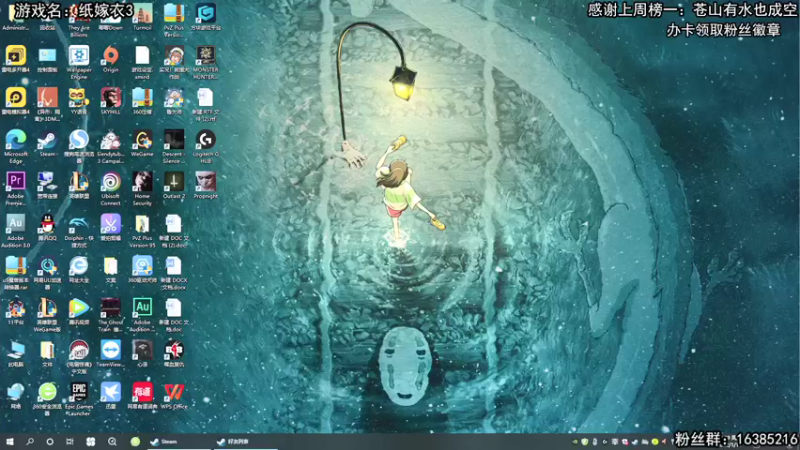Viewport: 800px width, 450px height.
Task: Switch to the Steam taskbar window
Action: [x=178, y=441]
